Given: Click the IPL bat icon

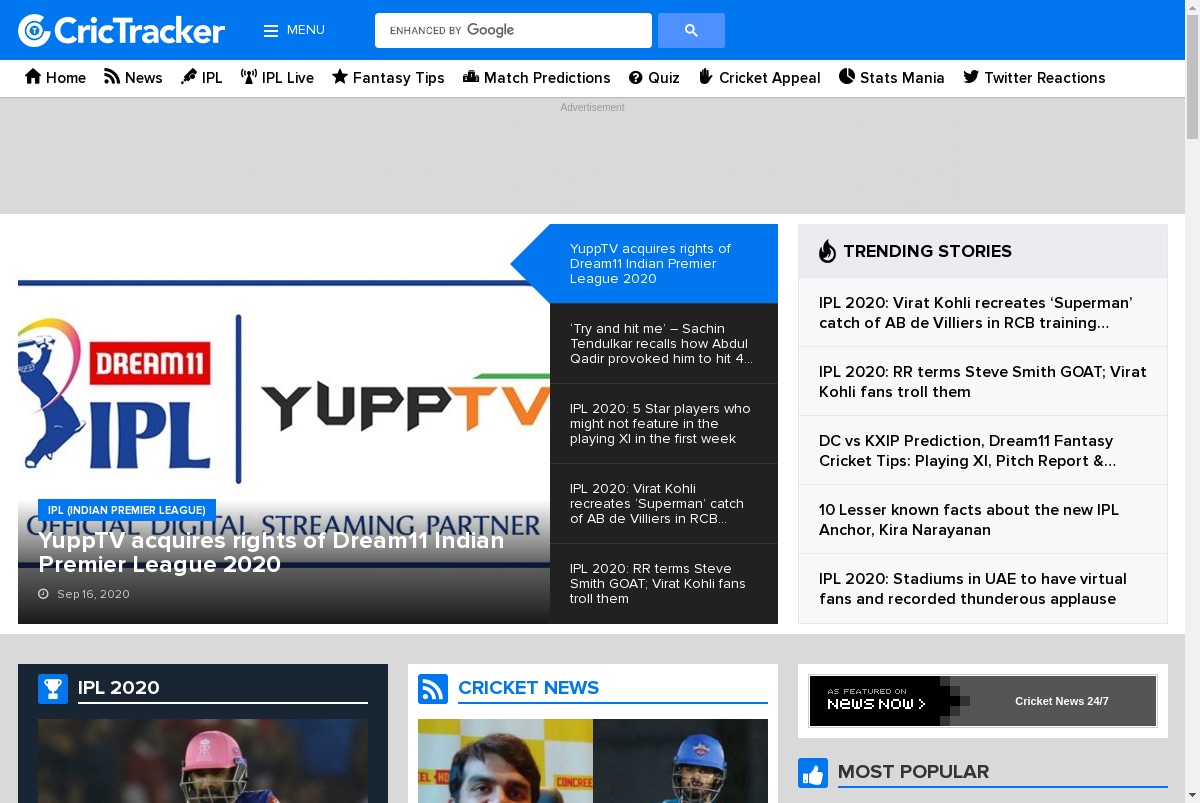Looking at the screenshot, I should click(189, 77).
